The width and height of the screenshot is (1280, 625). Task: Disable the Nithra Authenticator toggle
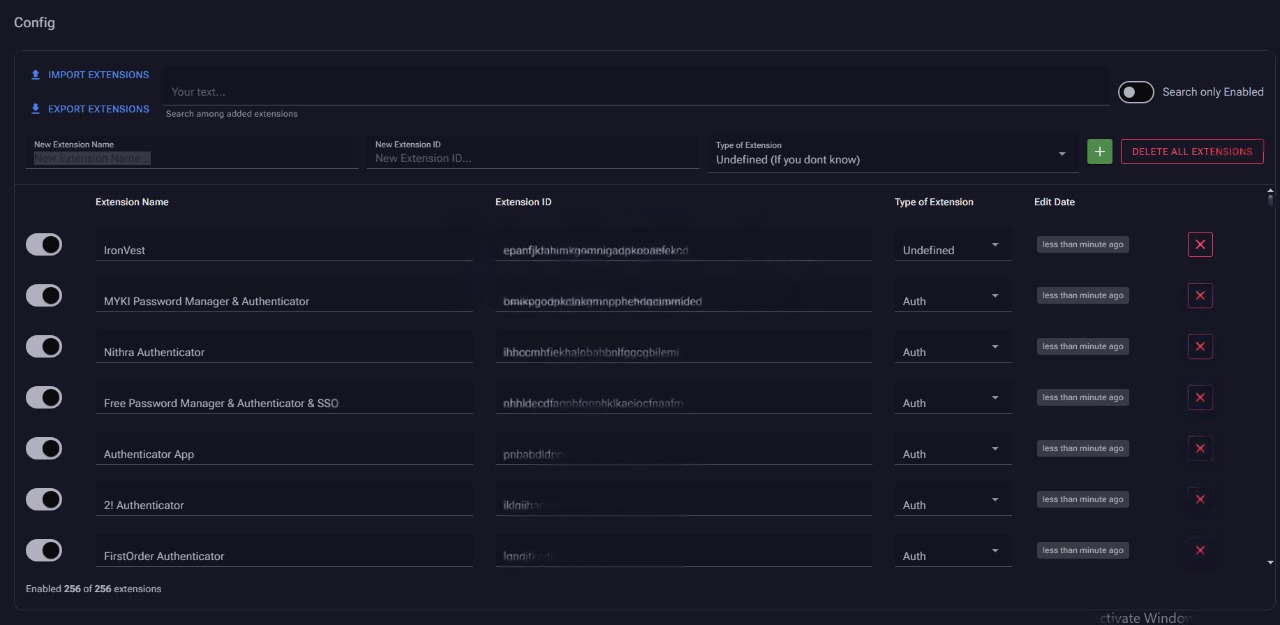click(44, 346)
